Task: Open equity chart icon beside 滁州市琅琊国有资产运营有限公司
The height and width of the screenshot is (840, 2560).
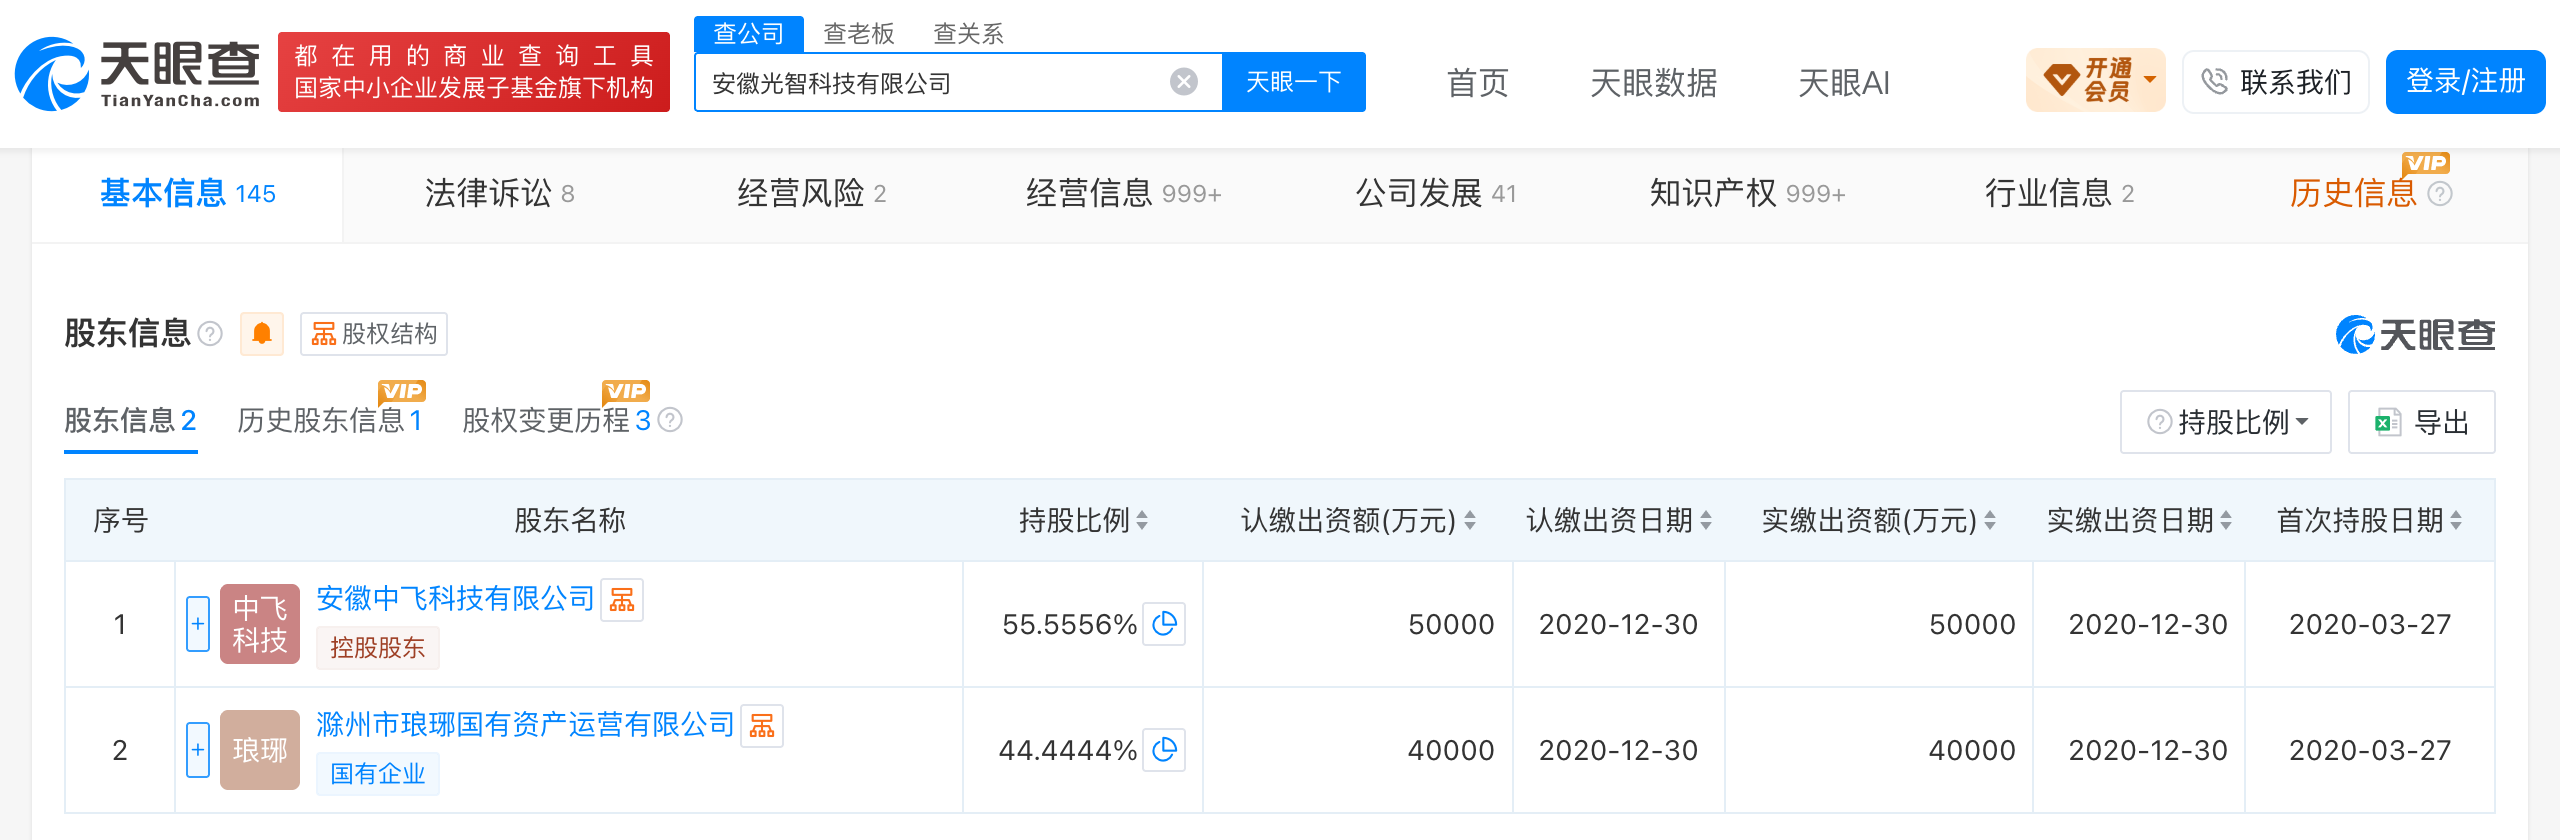Action: click(762, 726)
